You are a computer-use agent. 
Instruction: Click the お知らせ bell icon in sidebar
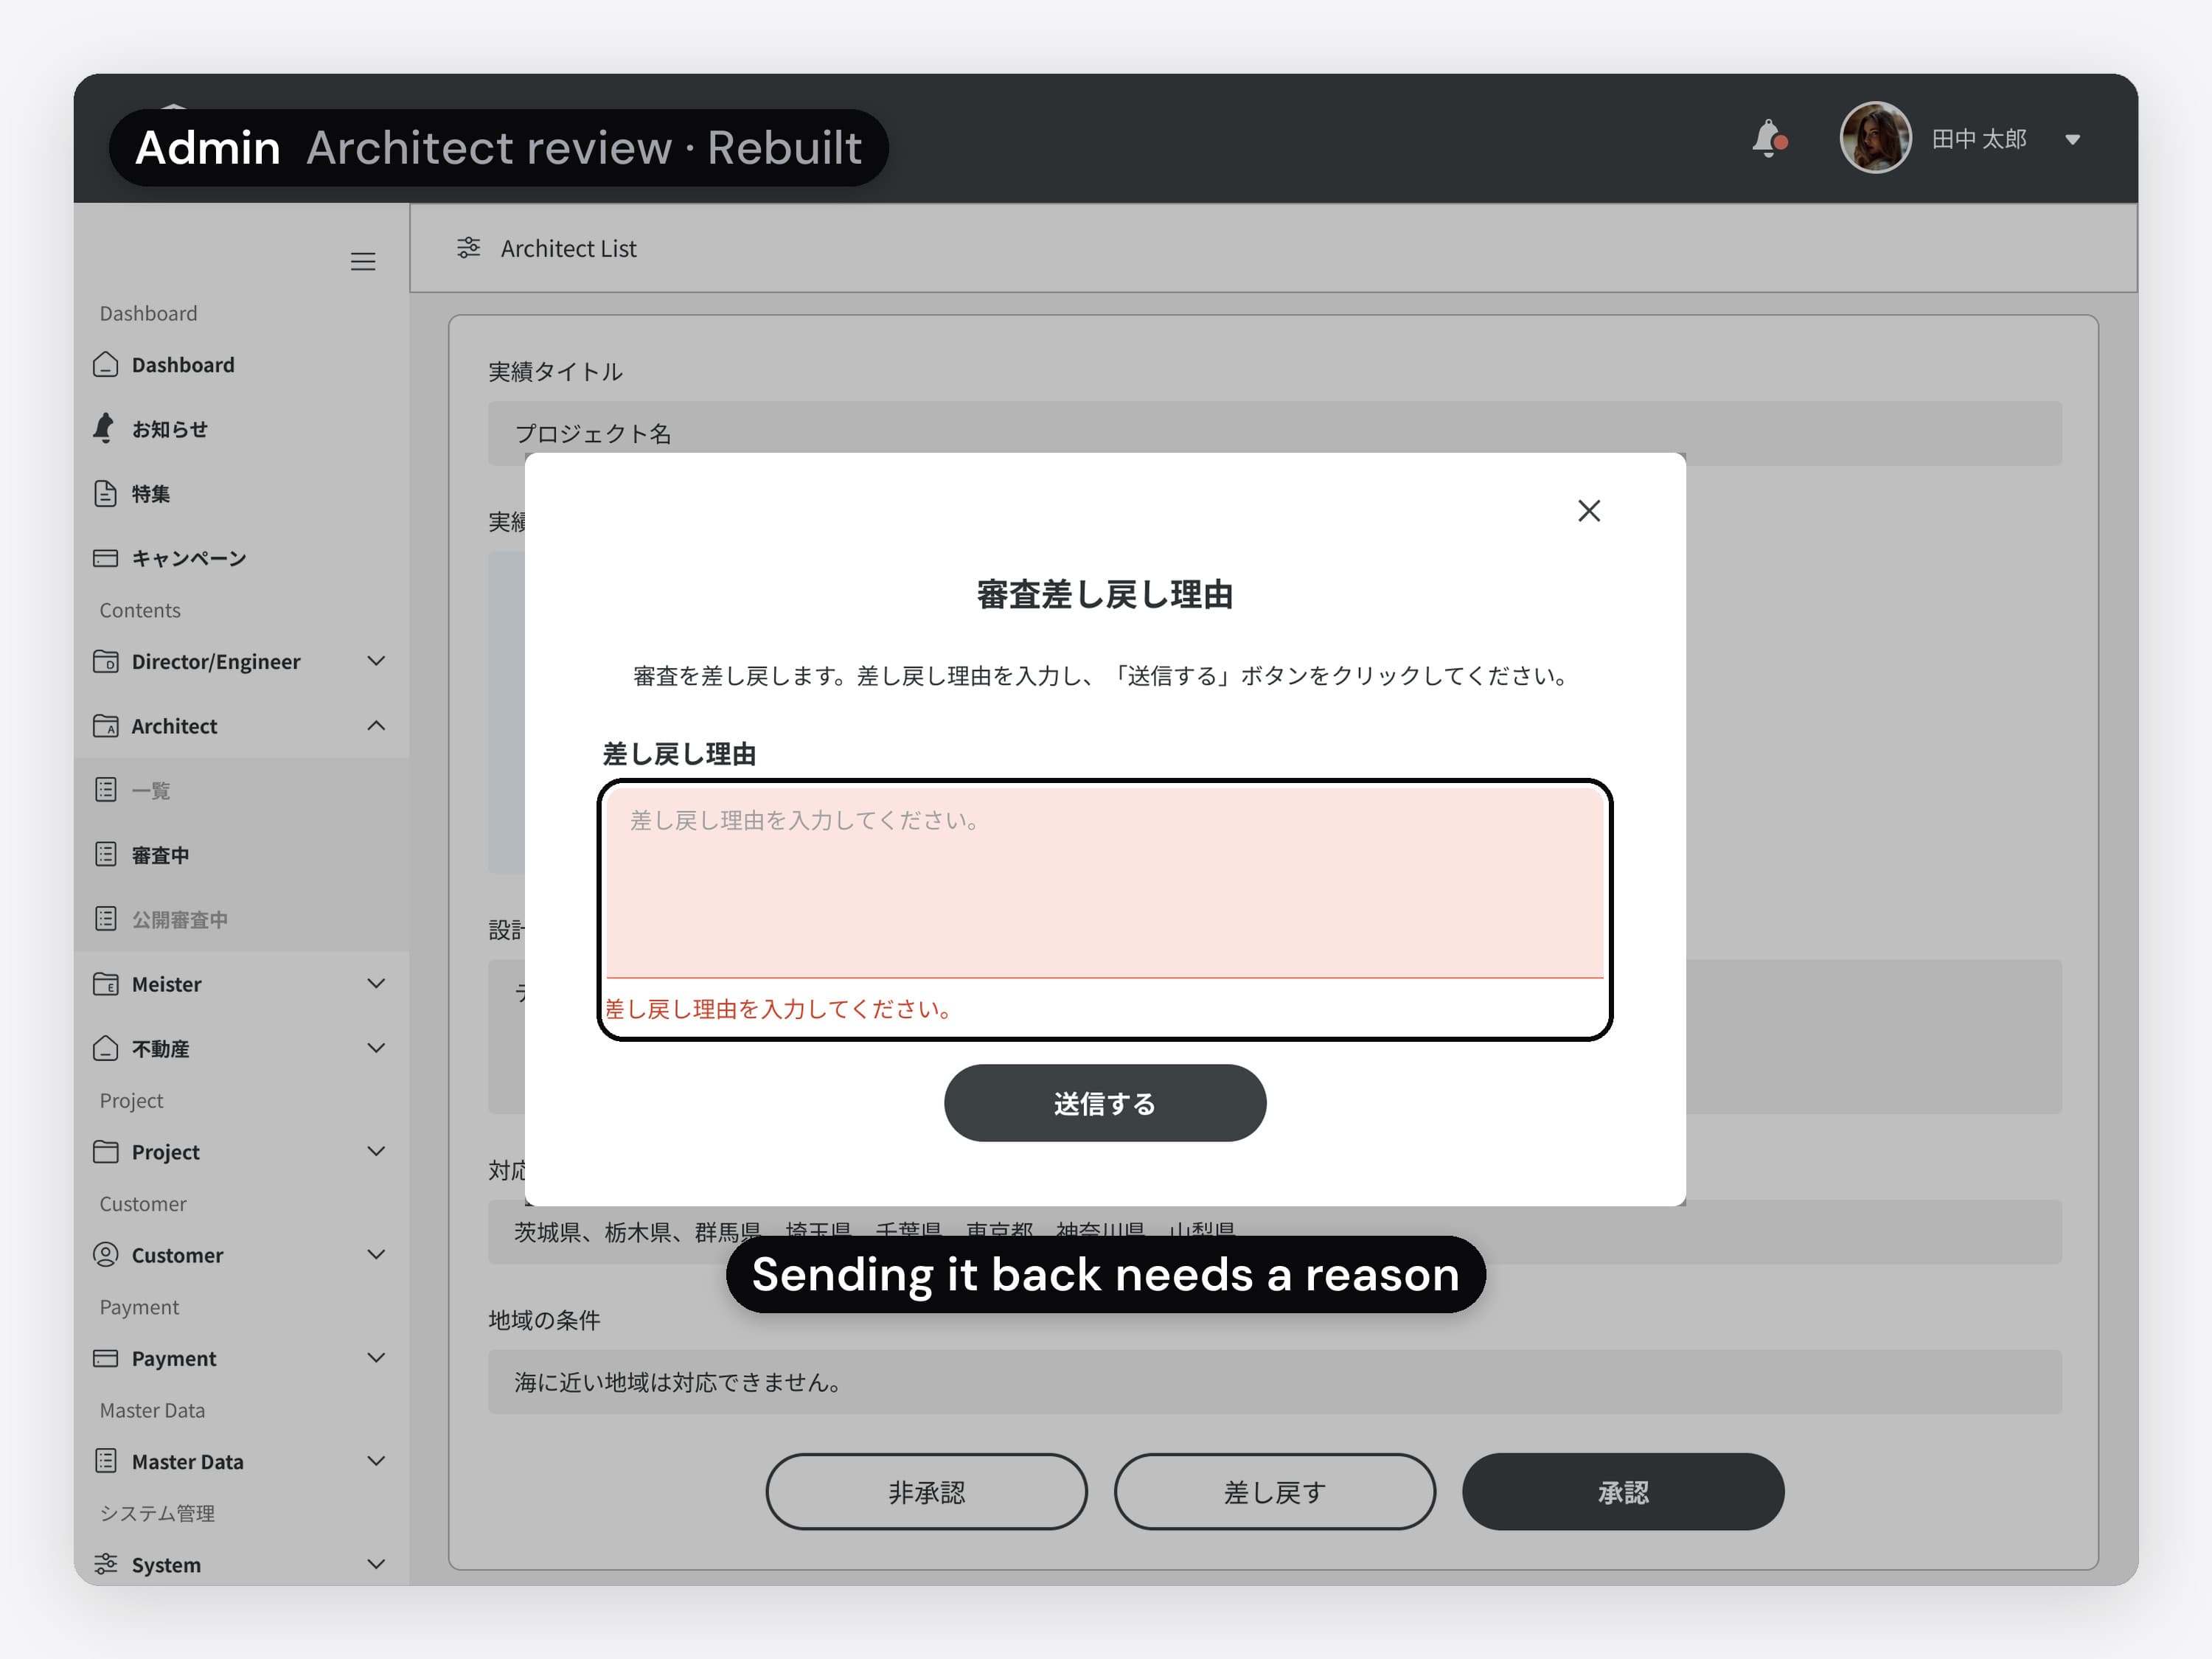(x=104, y=428)
